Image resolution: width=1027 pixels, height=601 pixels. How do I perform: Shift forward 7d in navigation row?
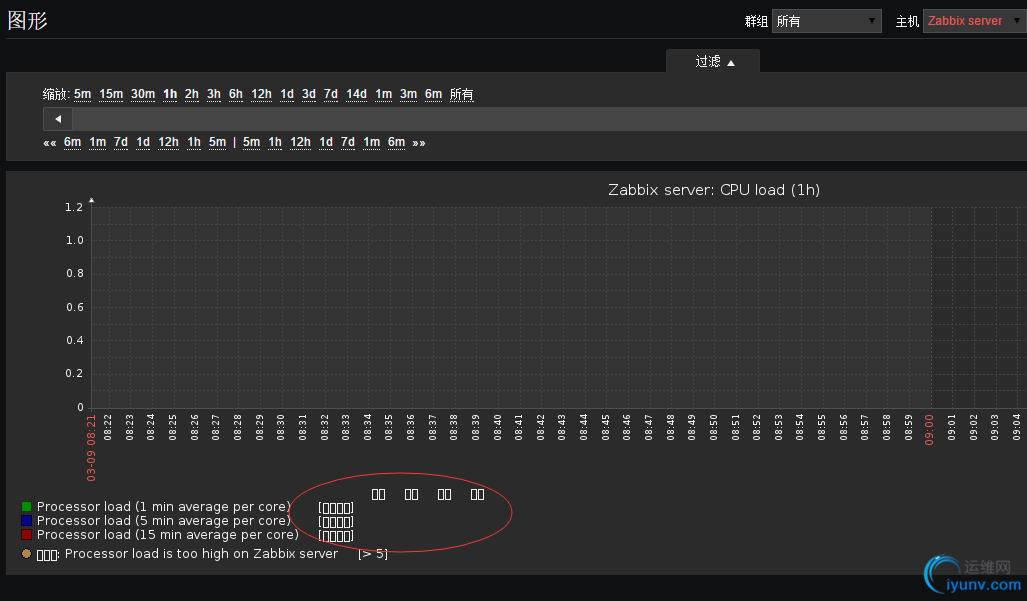[348, 142]
